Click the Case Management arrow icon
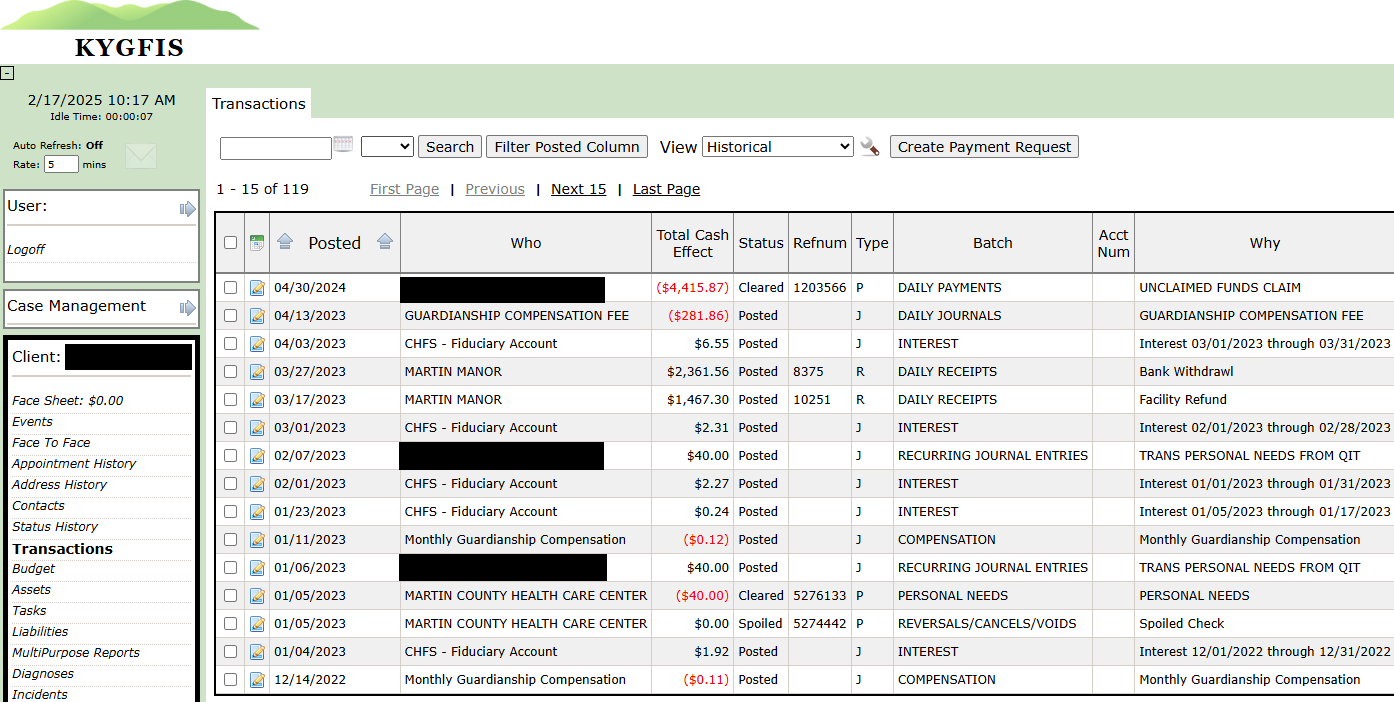The width and height of the screenshot is (1394, 702). click(x=187, y=307)
